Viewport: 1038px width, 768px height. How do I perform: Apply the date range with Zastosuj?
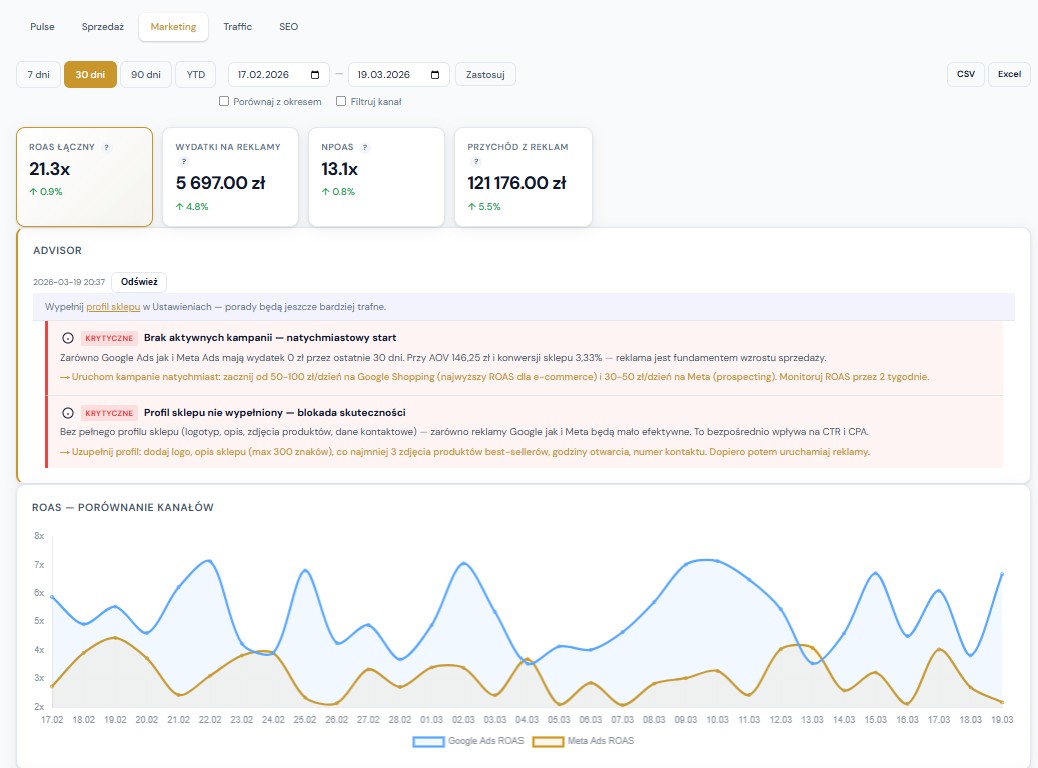(x=485, y=74)
